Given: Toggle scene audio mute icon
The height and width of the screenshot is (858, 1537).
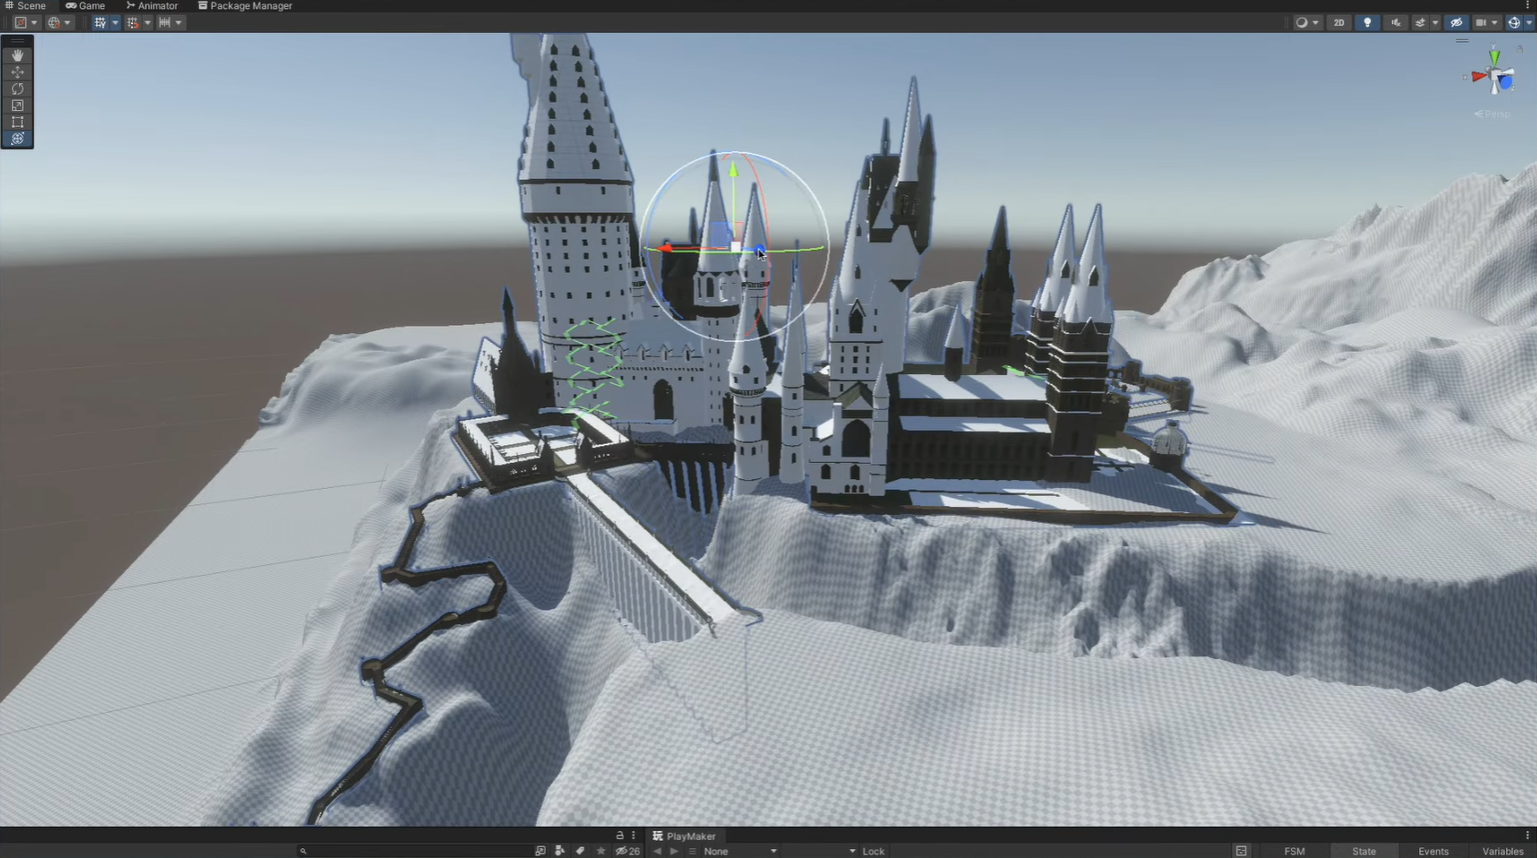Looking at the screenshot, I should 1396,23.
